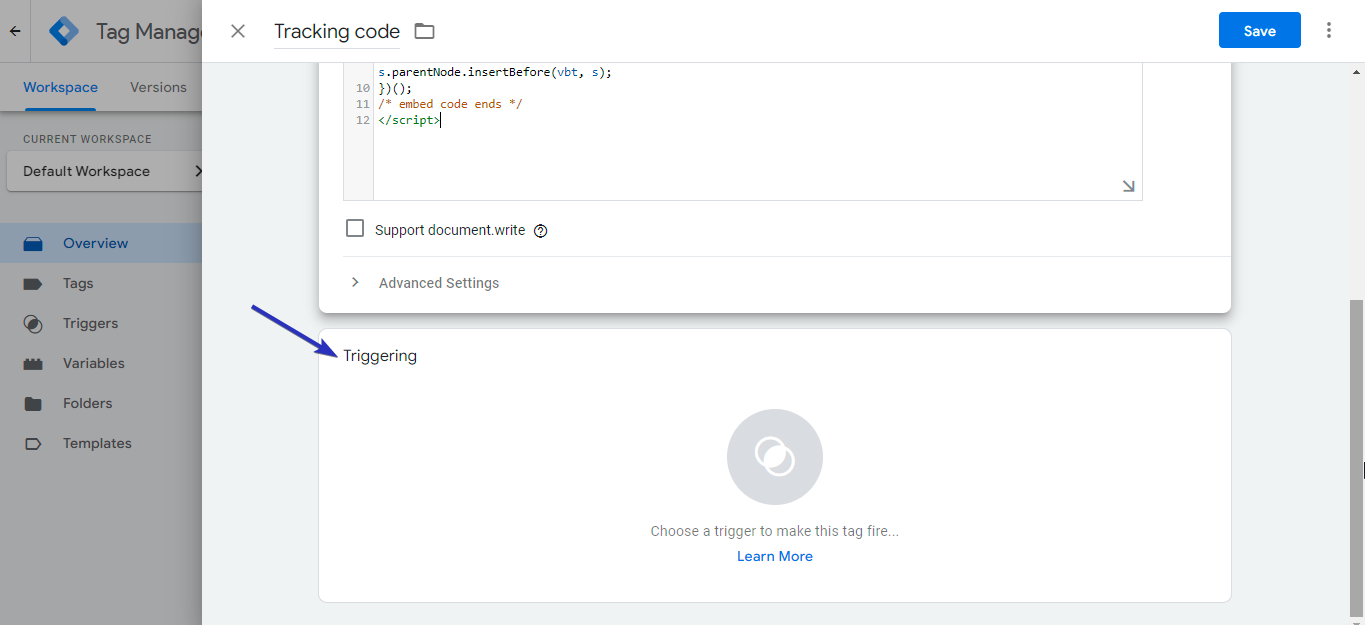This screenshot has height=625, width=1365.
Task: Click the page vertical scrollbar thumb
Action: tap(1357, 457)
